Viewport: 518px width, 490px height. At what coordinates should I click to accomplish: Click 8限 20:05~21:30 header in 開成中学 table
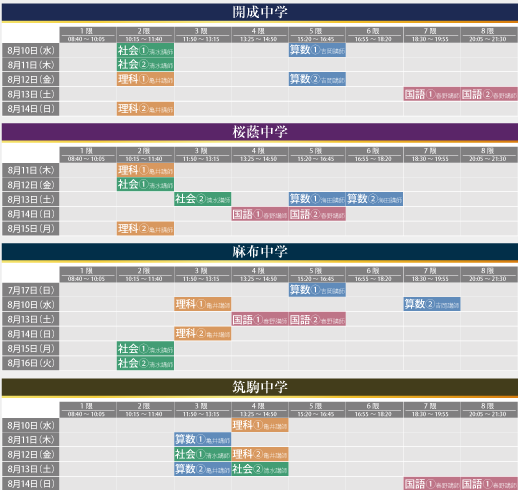[489, 35]
